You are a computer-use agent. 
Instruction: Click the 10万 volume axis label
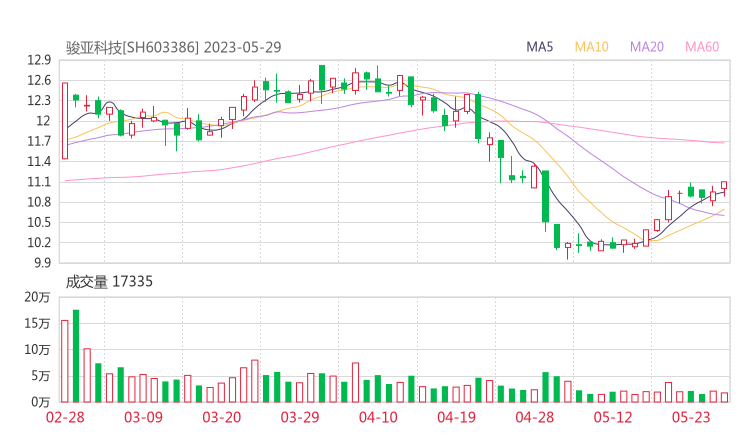[37, 350]
